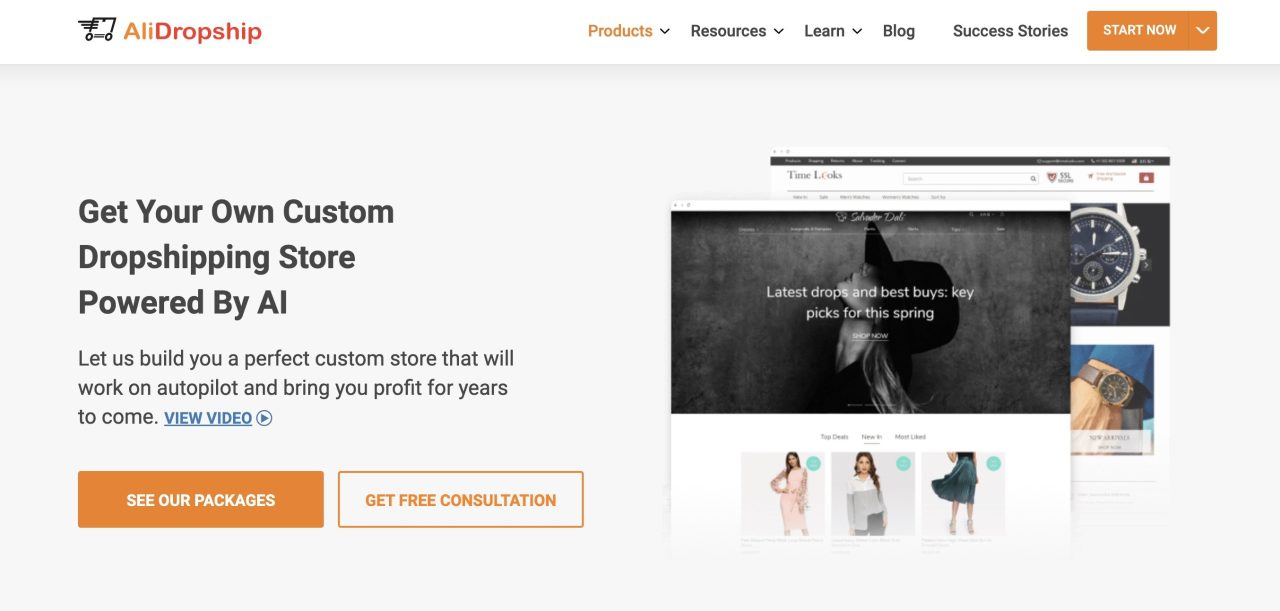Click the START NOW button
The height and width of the screenshot is (611, 1280).
pos(1139,31)
